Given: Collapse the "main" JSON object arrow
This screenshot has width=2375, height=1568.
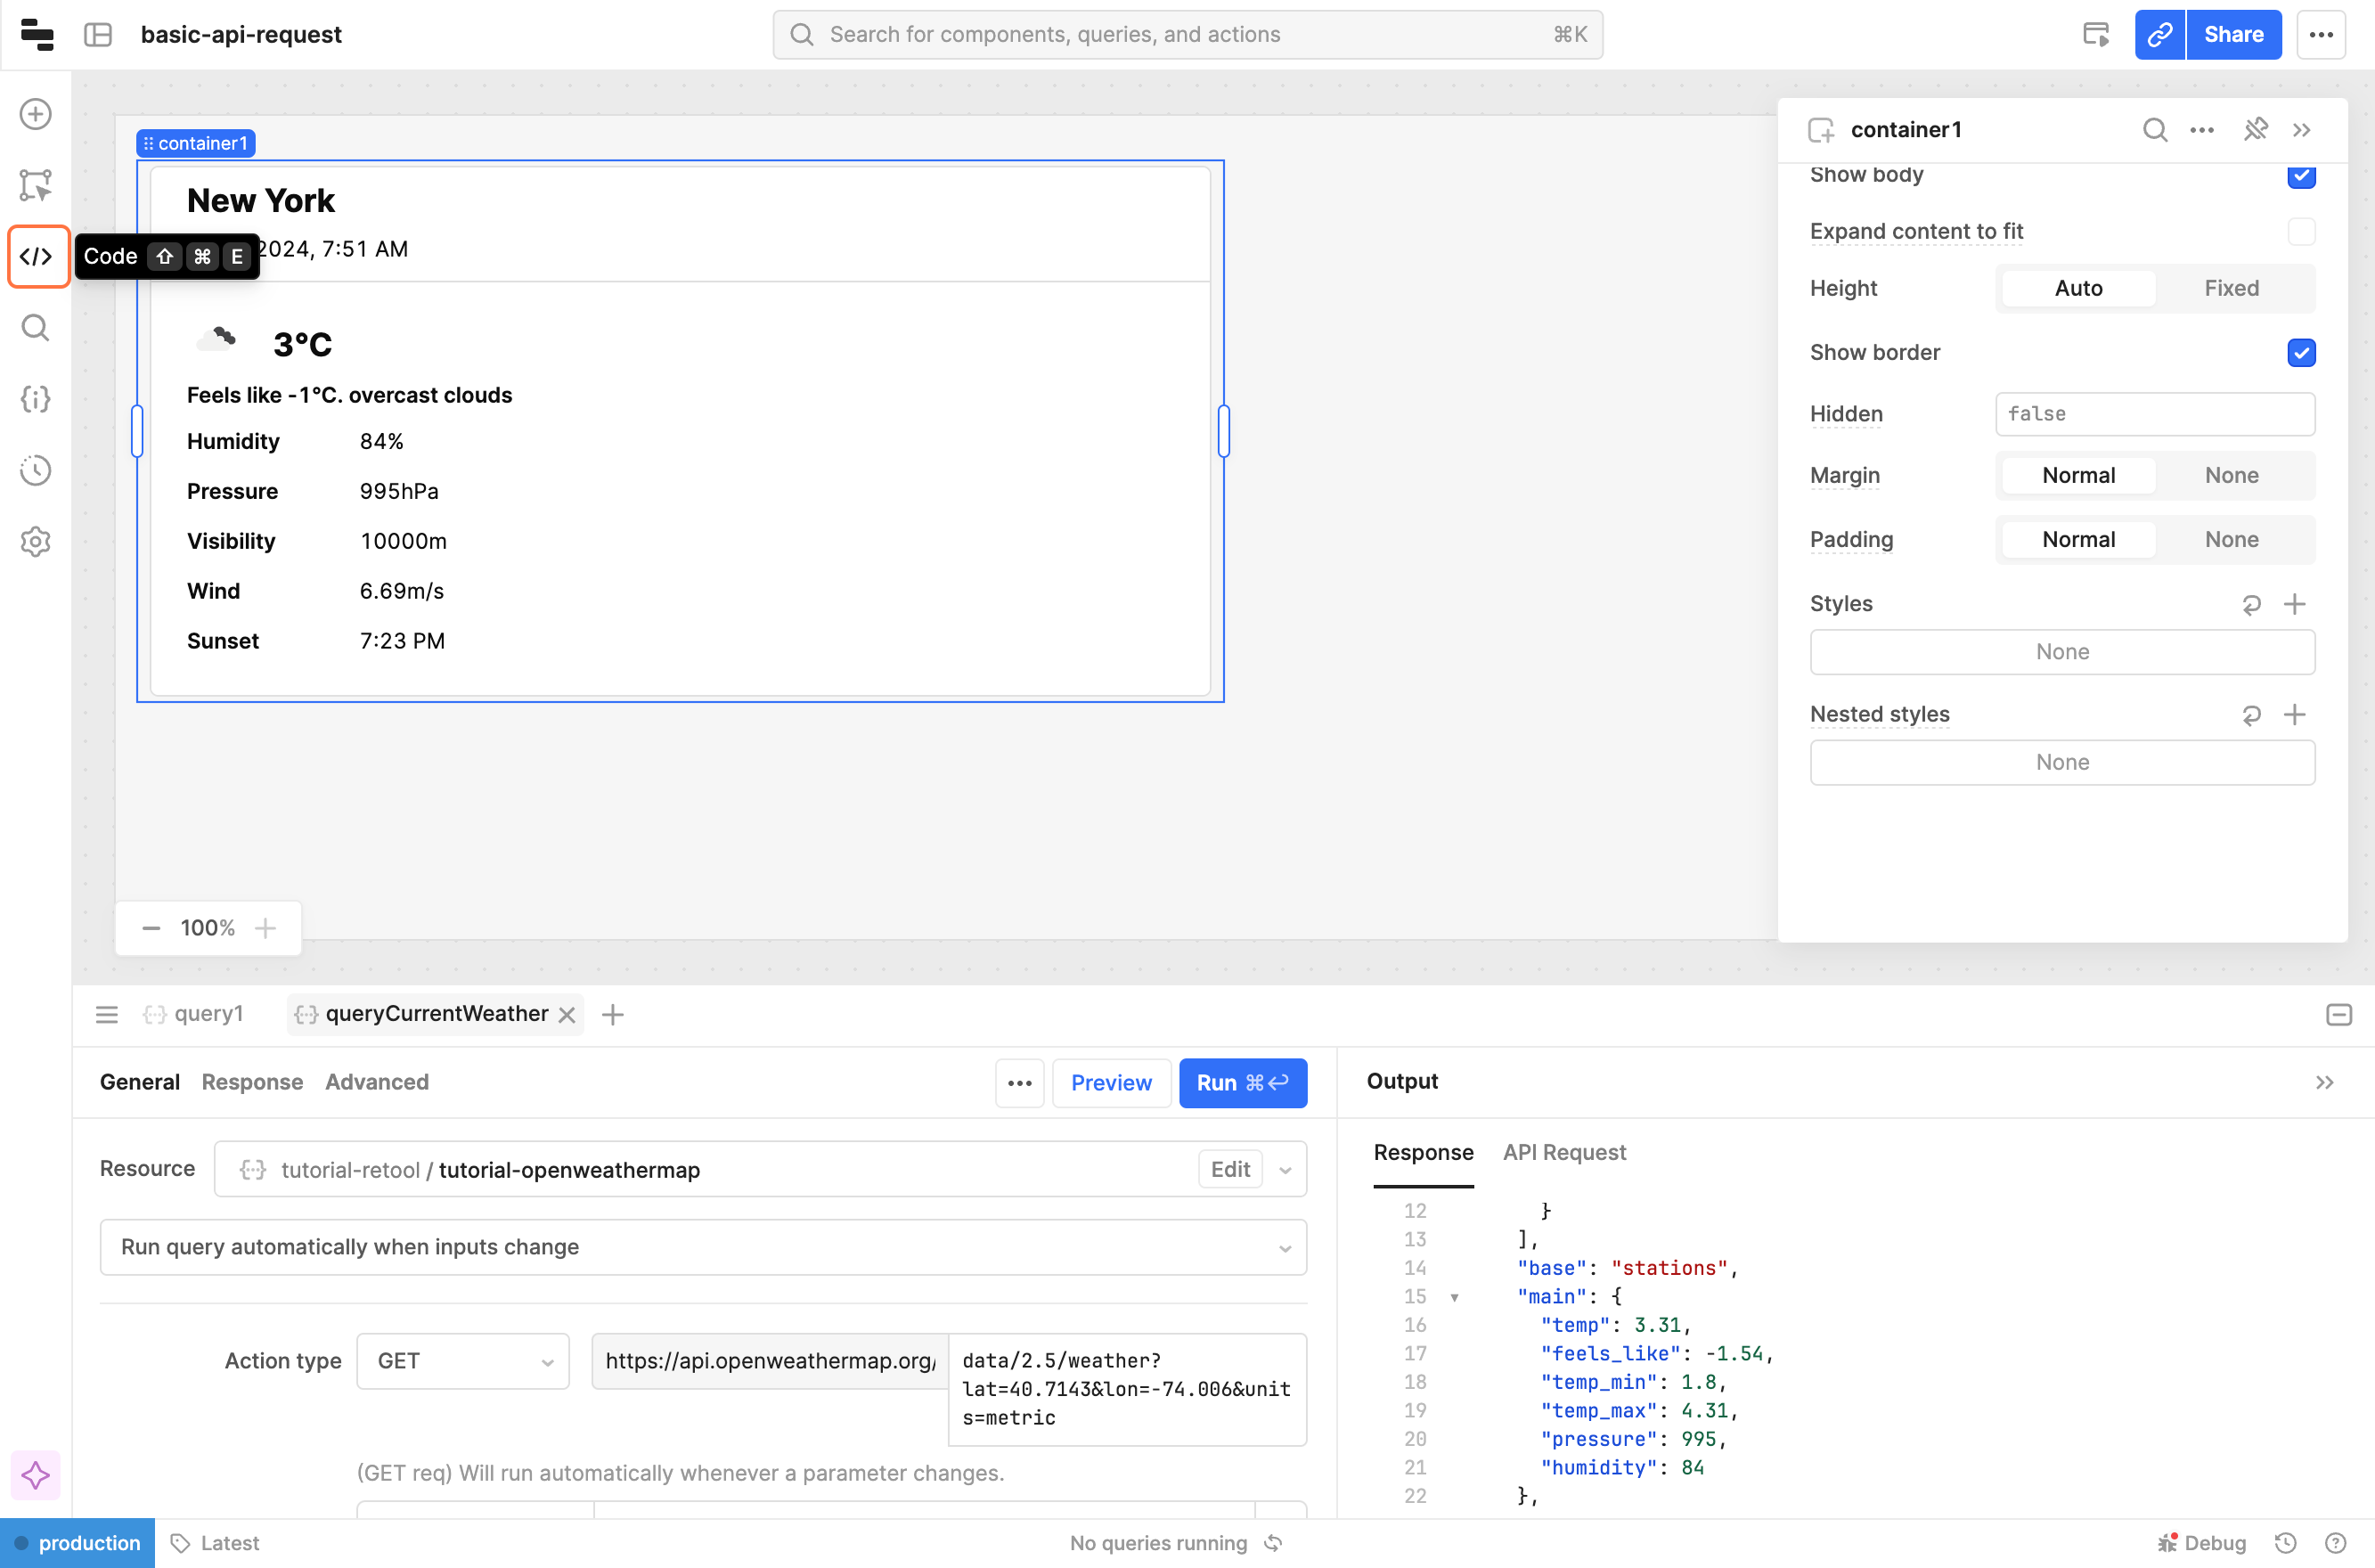Looking at the screenshot, I should (1455, 1297).
